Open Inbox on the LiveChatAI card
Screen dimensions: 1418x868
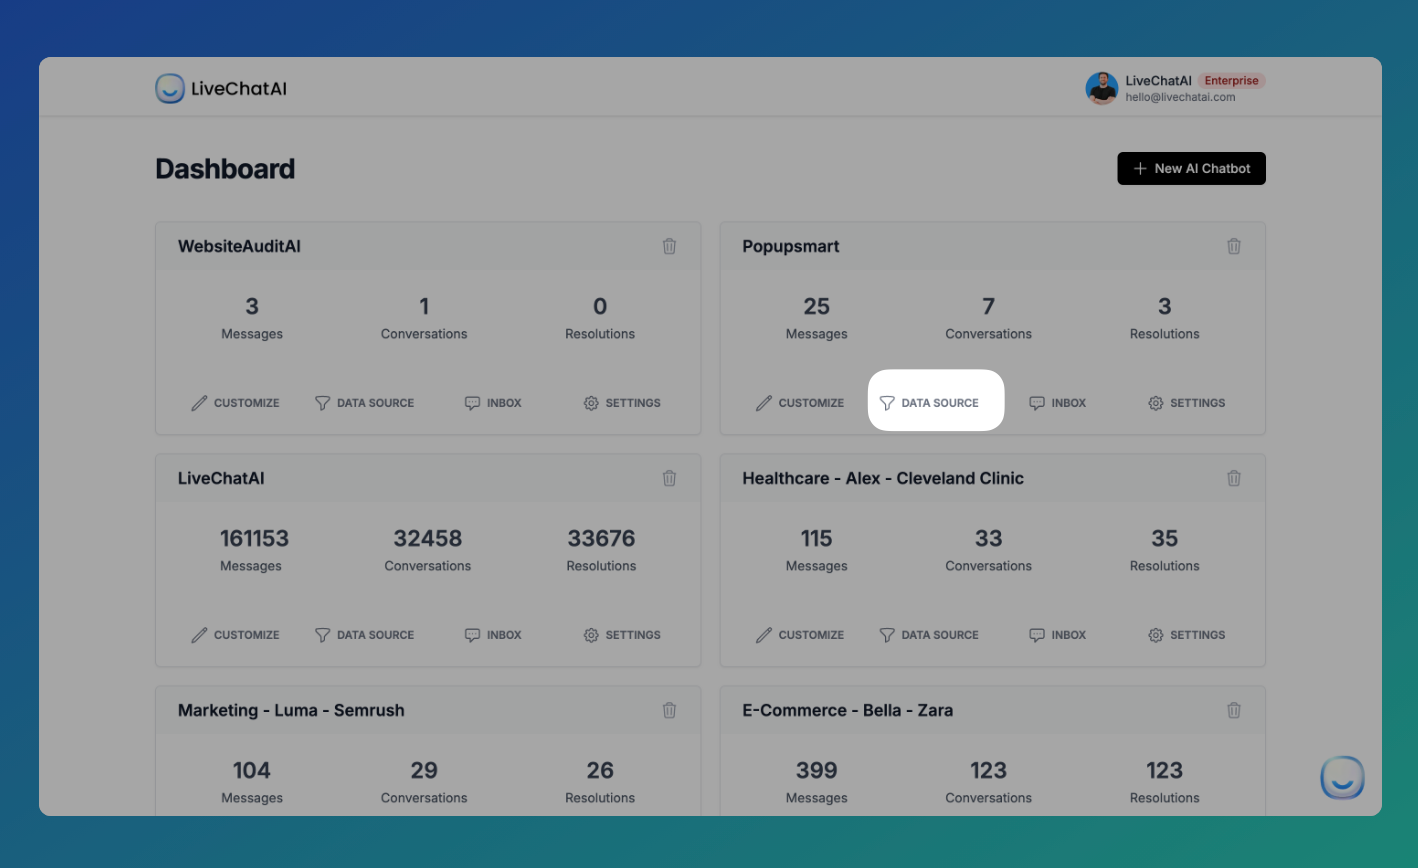tap(493, 635)
